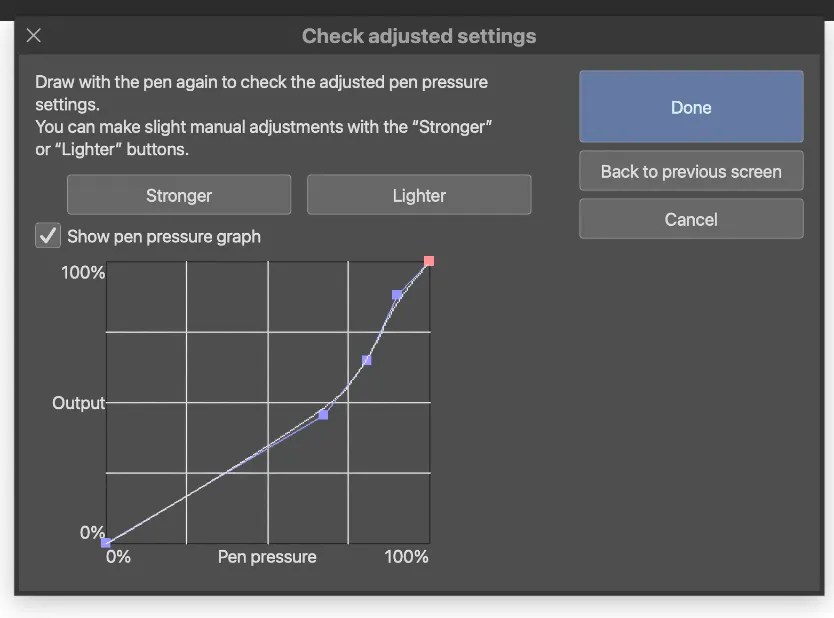Close the dialog with the X icon
834x618 pixels.
click(33, 35)
